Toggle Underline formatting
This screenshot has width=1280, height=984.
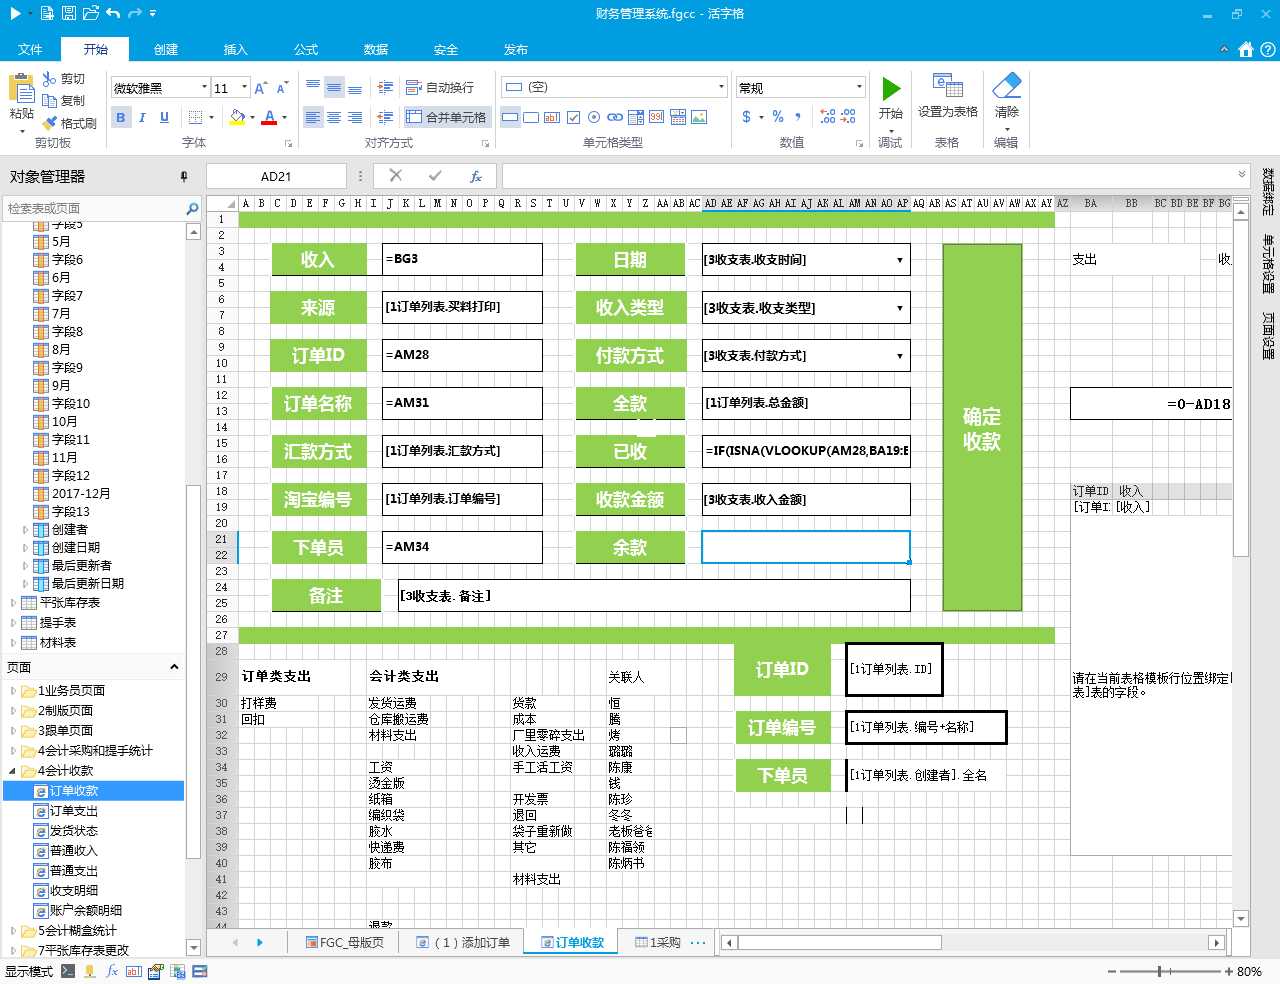165,118
